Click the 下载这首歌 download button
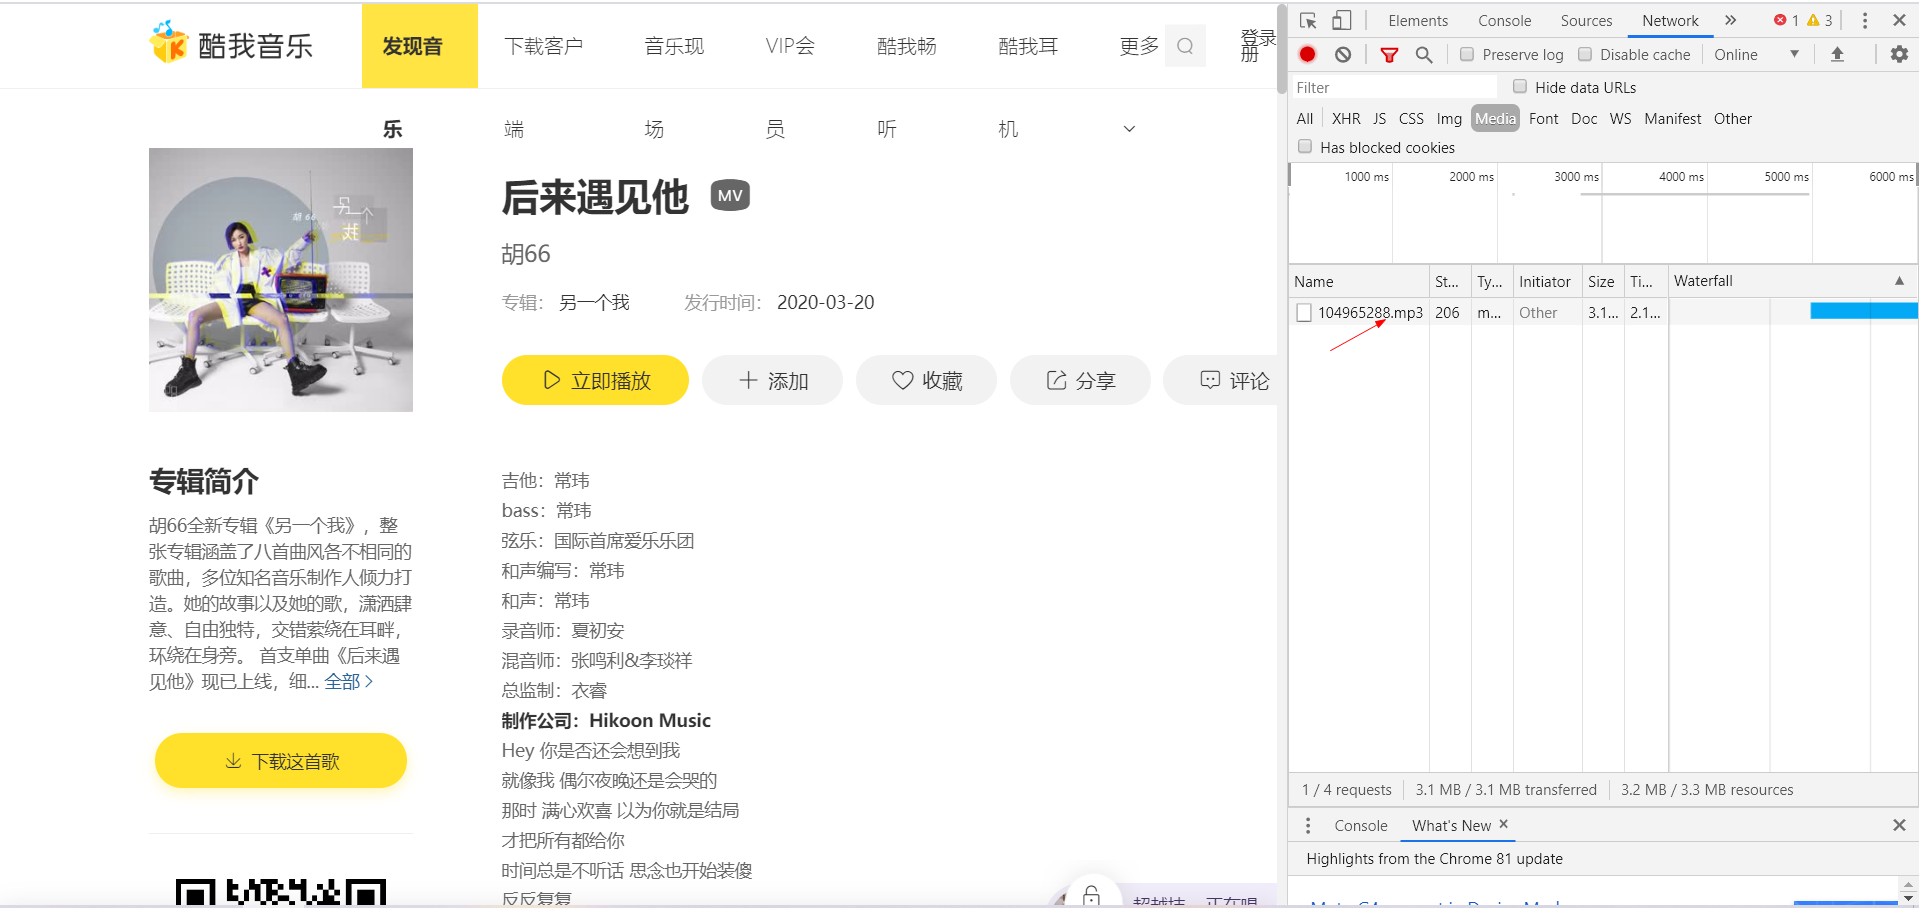Viewport: 1919px width, 908px height. [x=281, y=761]
